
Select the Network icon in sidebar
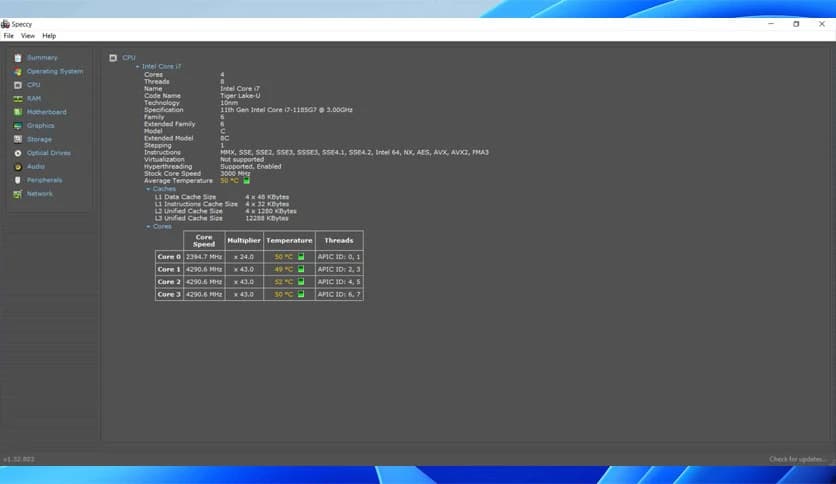tap(18, 194)
